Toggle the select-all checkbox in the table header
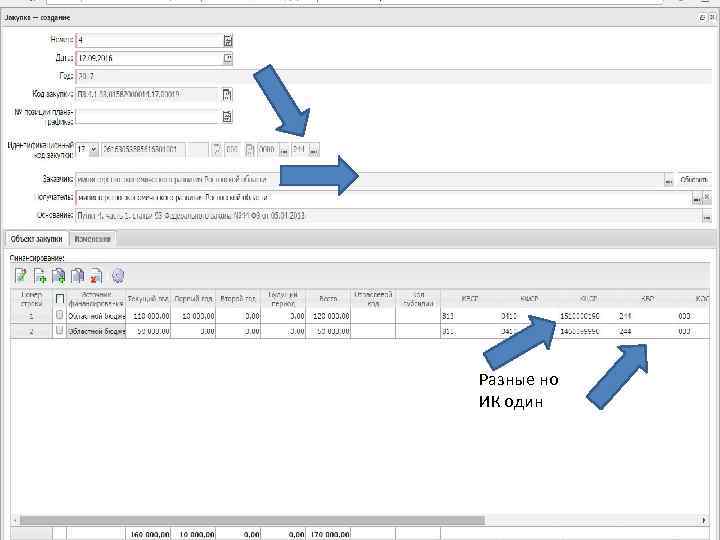720x540 pixels. (x=60, y=299)
